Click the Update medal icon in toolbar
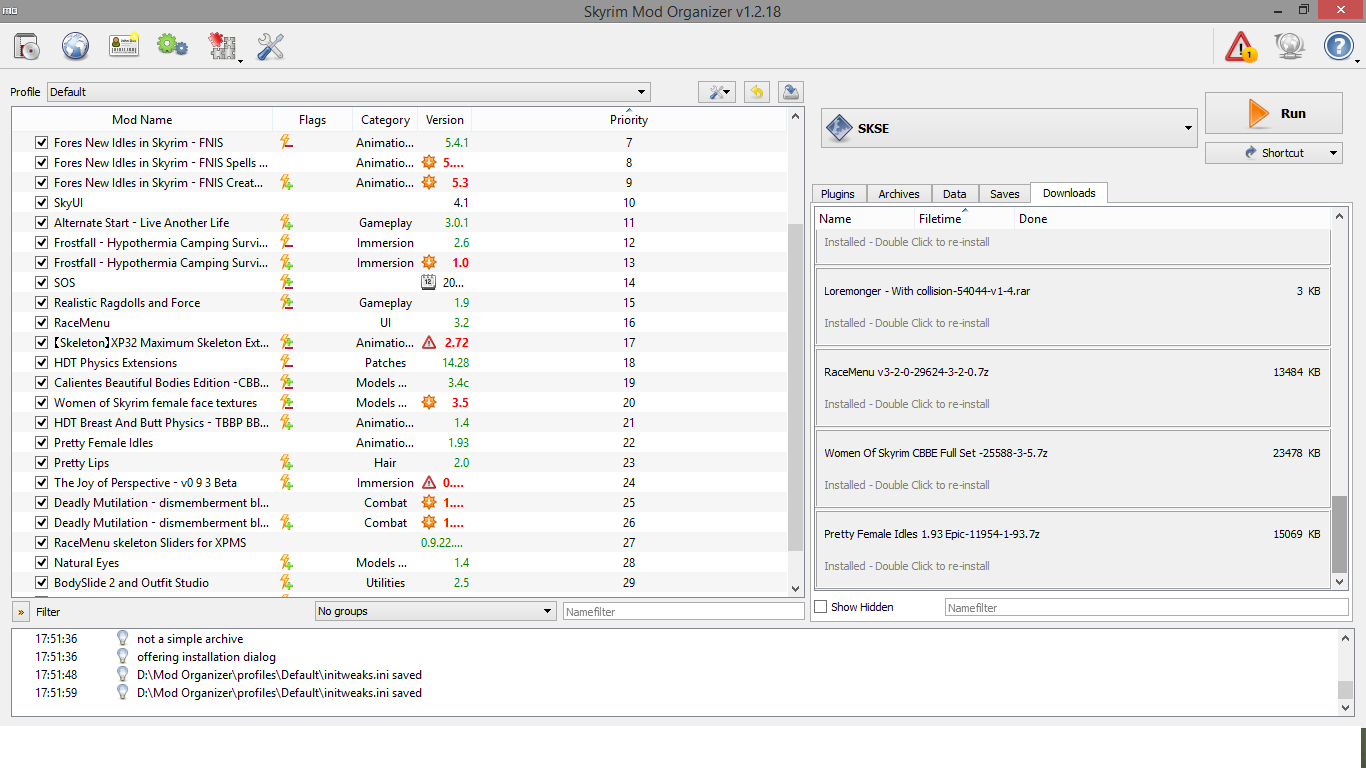 tap(1290, 46)
